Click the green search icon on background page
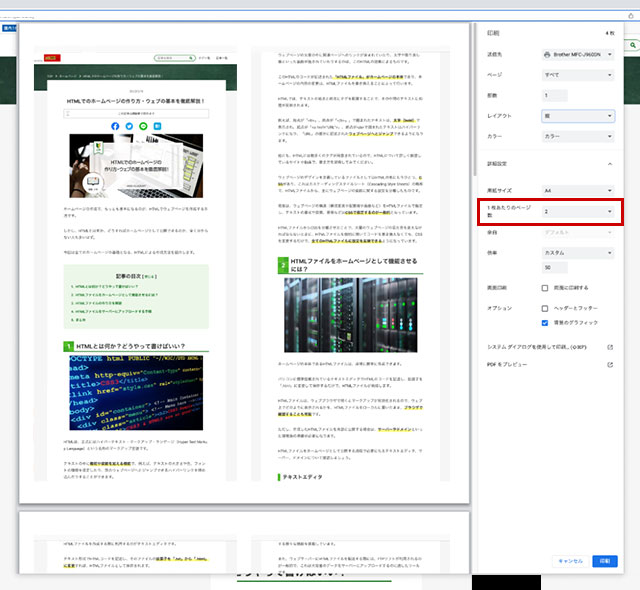 tap(633, 45)
